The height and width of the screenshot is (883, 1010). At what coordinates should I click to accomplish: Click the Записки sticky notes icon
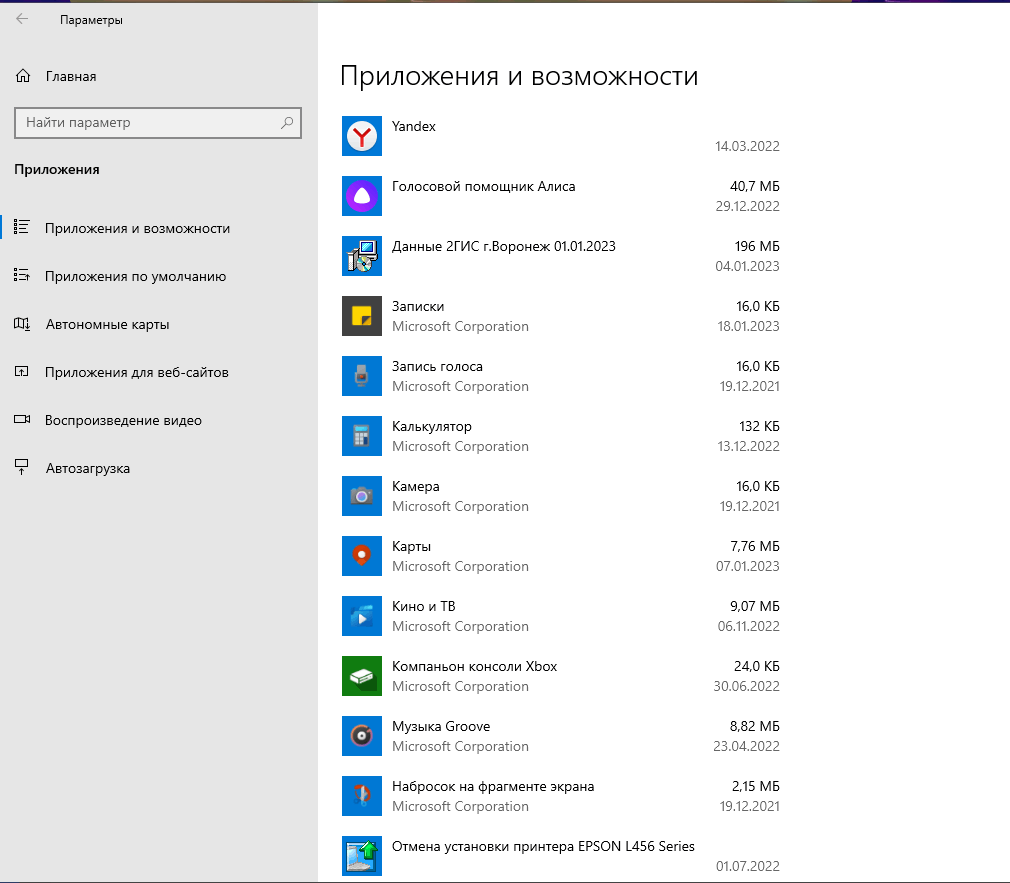[361, 316]
